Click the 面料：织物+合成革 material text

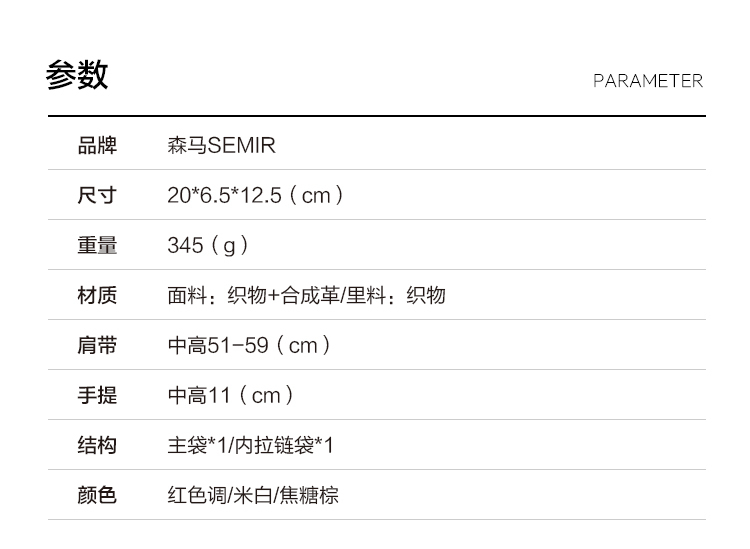(253, 296)
